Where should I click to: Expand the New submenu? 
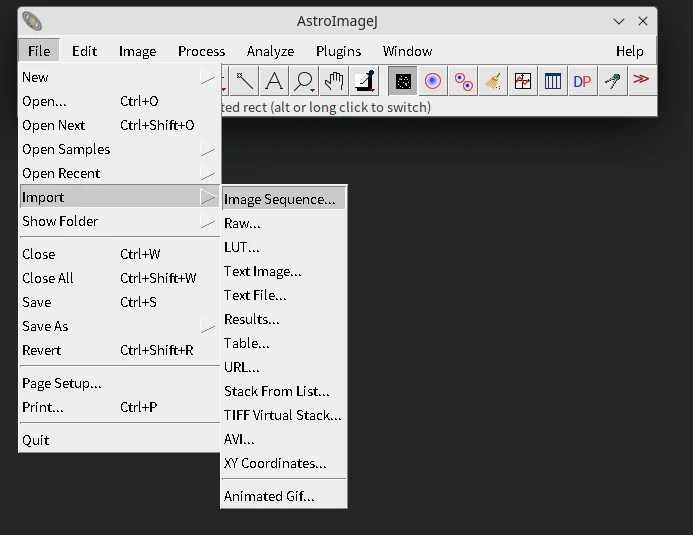(119, 77)
